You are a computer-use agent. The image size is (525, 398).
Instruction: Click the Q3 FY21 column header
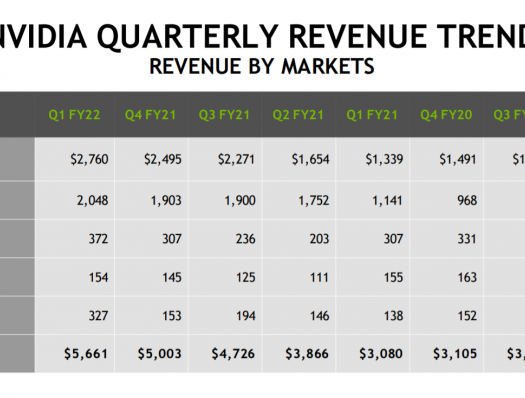[224, 115]
